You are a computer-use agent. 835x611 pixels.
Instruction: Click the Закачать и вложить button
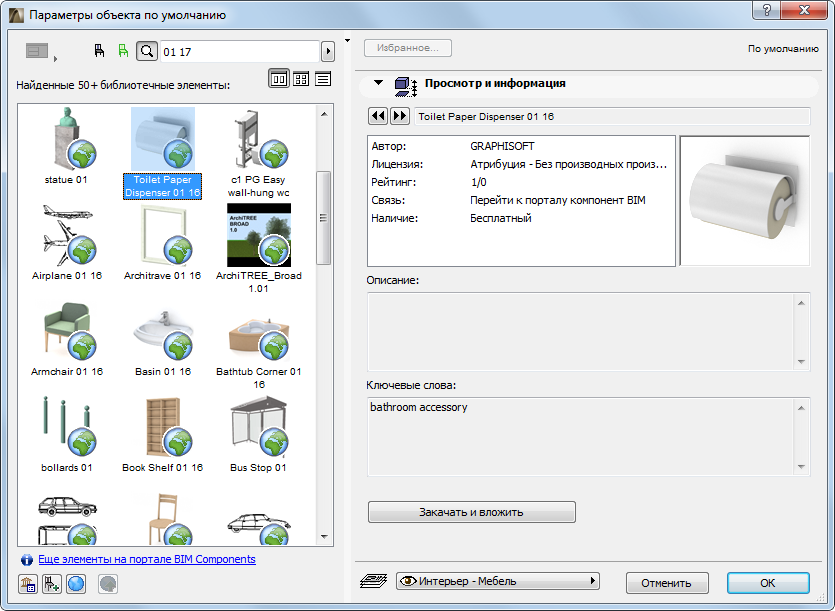(471, 512)
